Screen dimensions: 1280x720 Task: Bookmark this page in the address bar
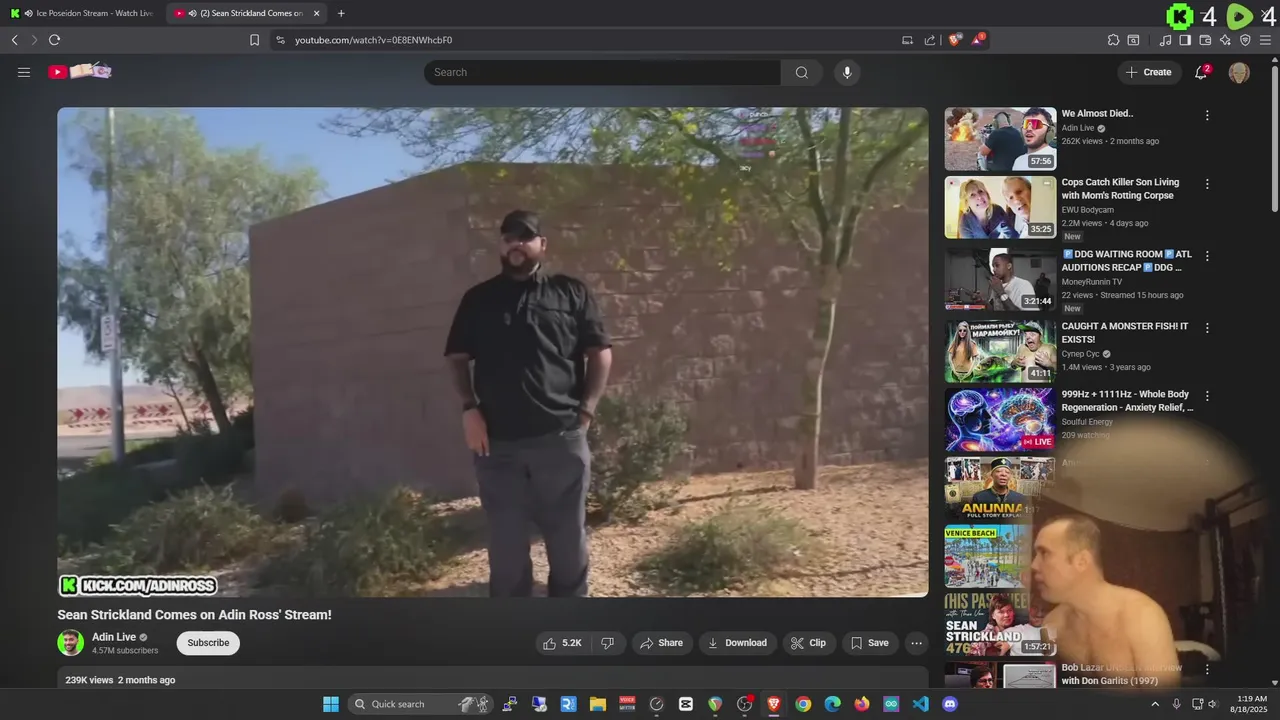pos(254,40)
